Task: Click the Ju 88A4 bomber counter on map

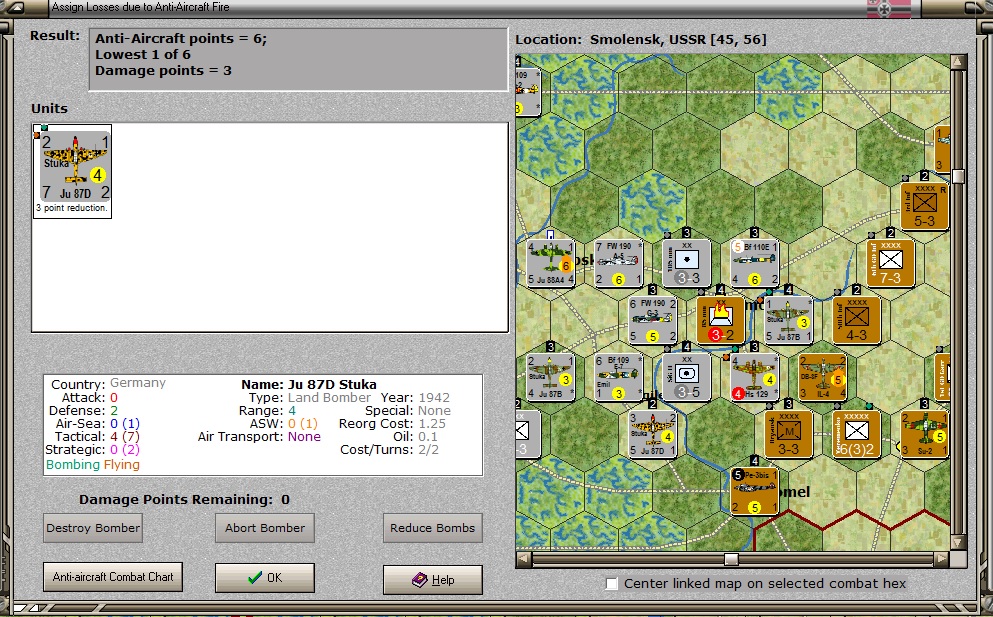Action: (551, 263)
